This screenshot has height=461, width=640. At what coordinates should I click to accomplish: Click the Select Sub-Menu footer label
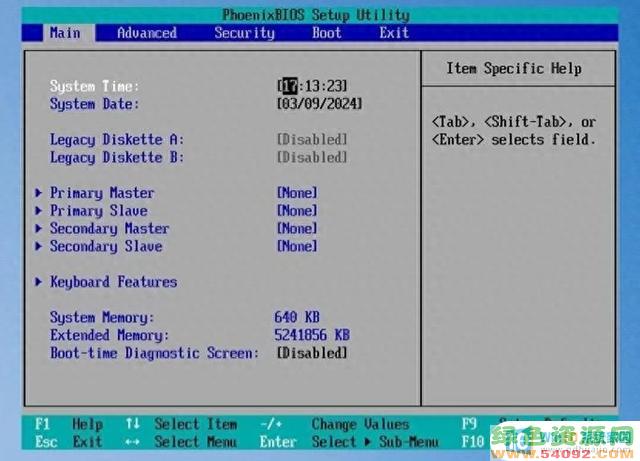[375, 442]
